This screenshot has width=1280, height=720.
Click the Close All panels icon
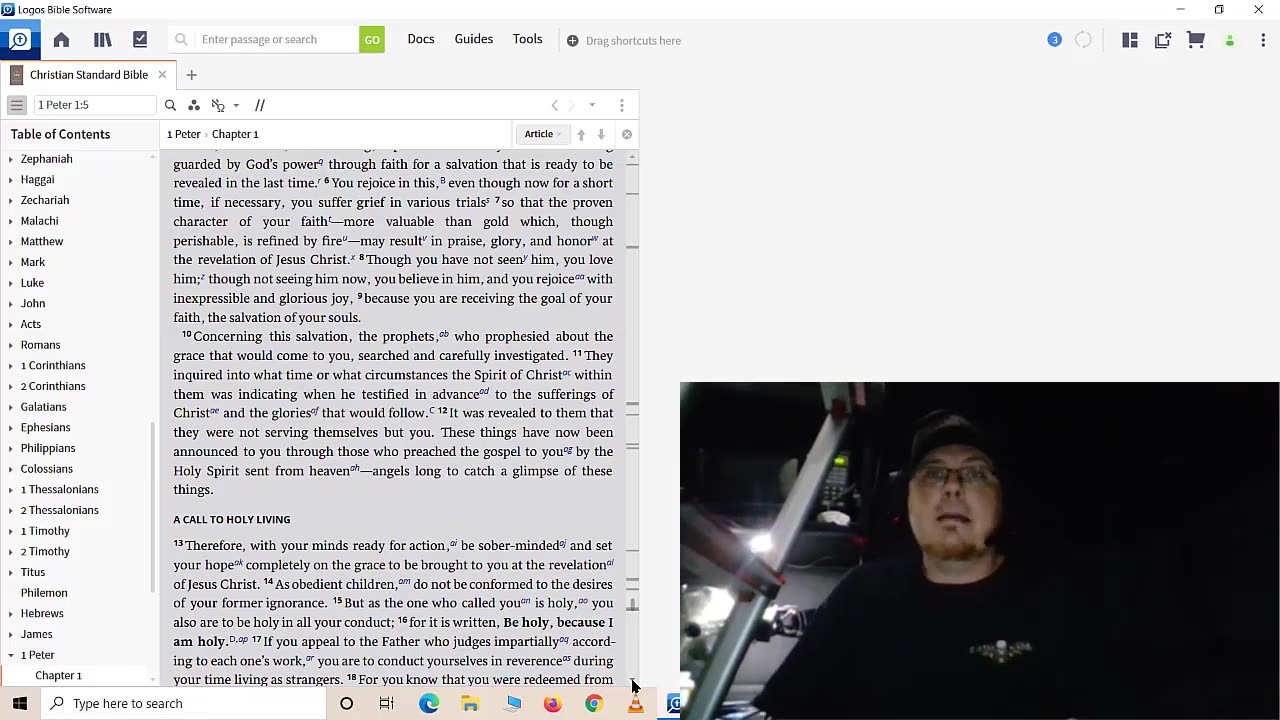[1163, 40]
